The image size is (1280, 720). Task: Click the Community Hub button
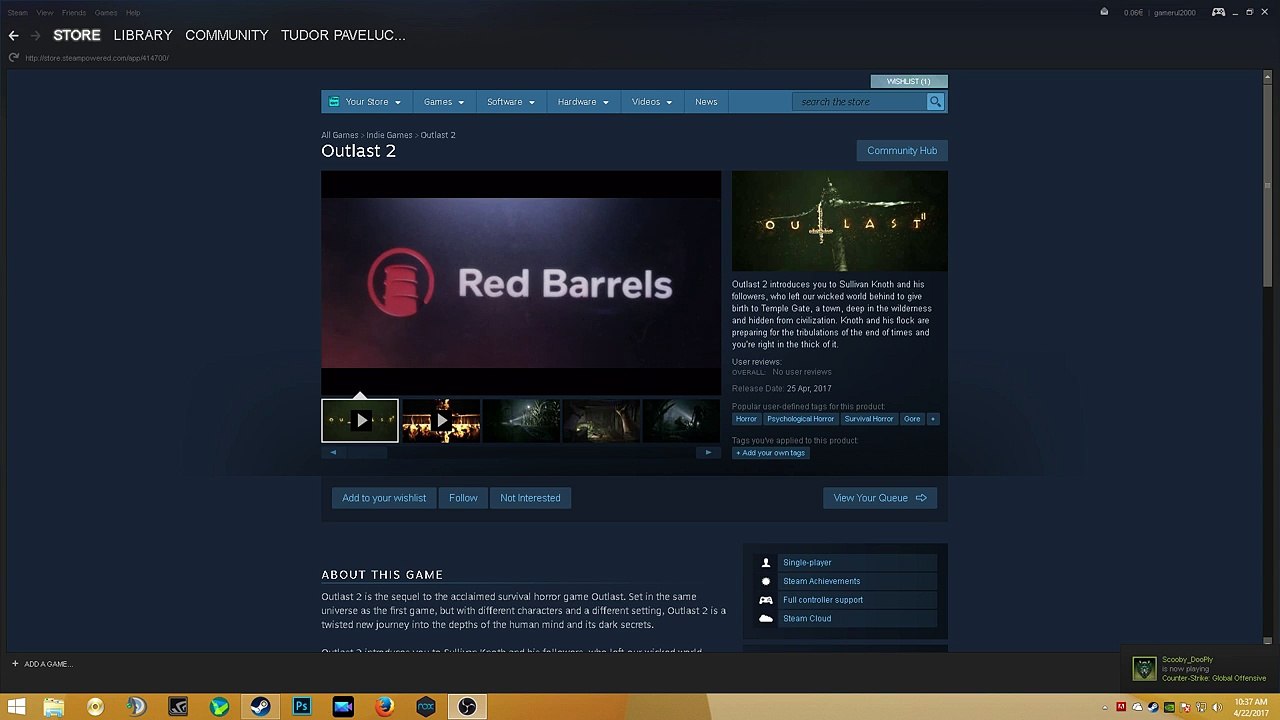[902, 151]
